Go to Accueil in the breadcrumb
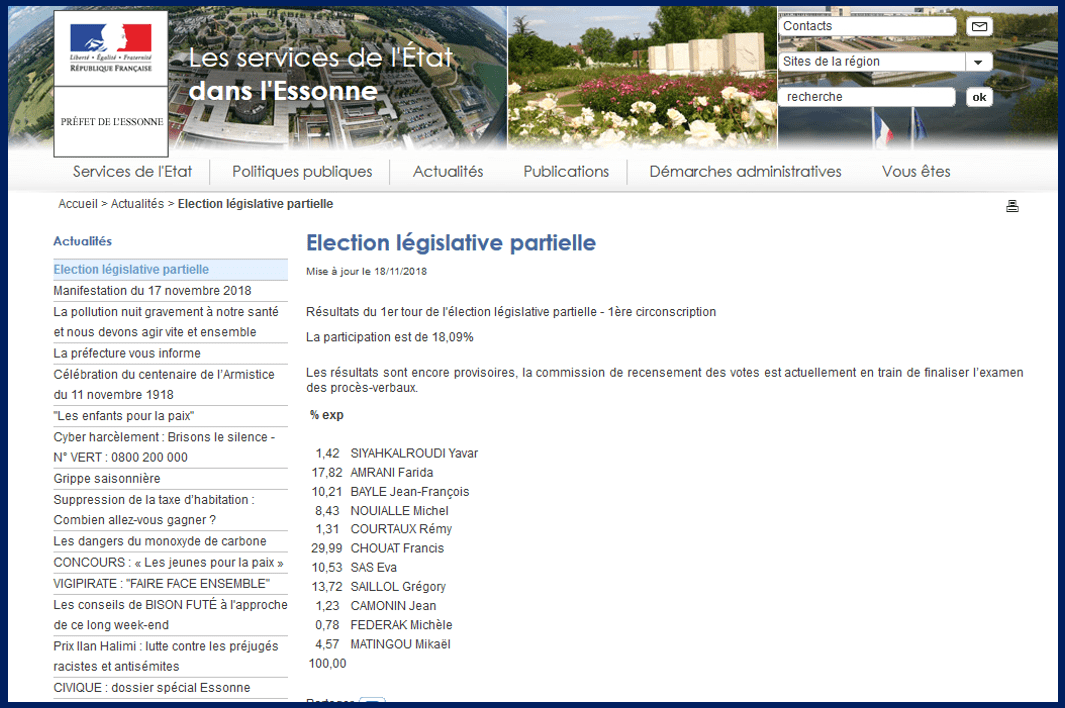This screenshot has width=1065, height=708. (x=78, y=204)
